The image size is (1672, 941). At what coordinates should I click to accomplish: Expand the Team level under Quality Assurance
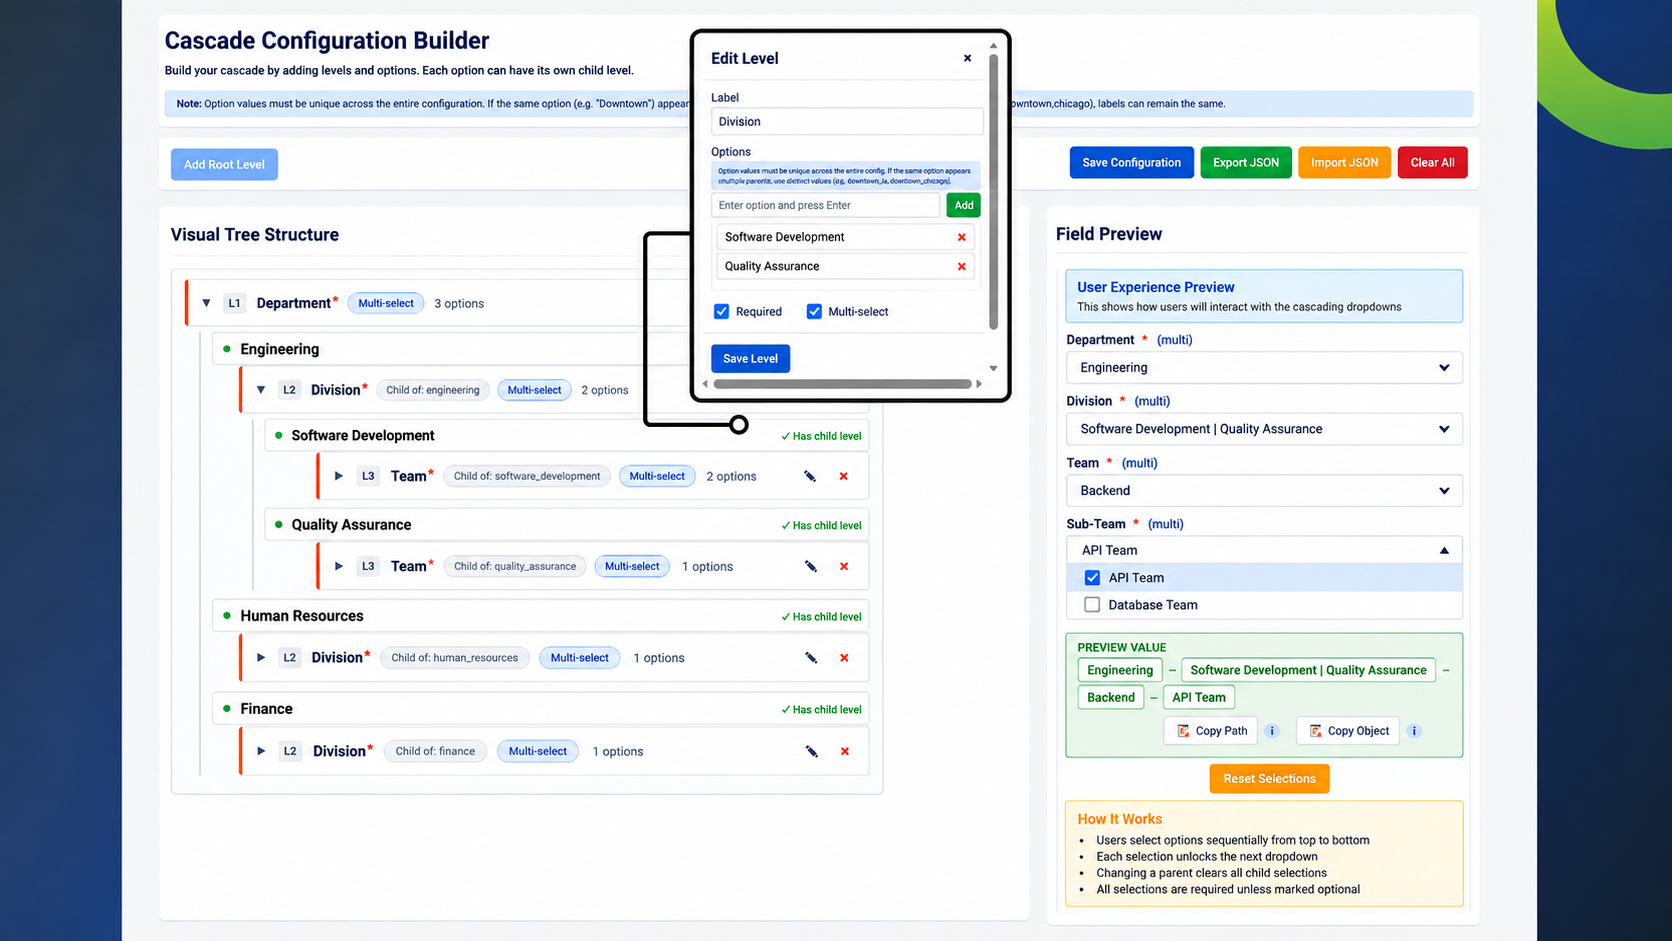pos(339,566)
